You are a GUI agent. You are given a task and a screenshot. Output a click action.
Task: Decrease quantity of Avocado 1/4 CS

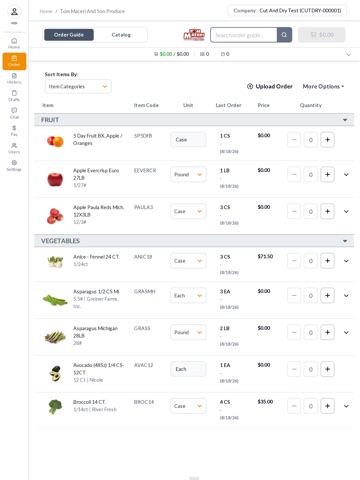[294, 369]
